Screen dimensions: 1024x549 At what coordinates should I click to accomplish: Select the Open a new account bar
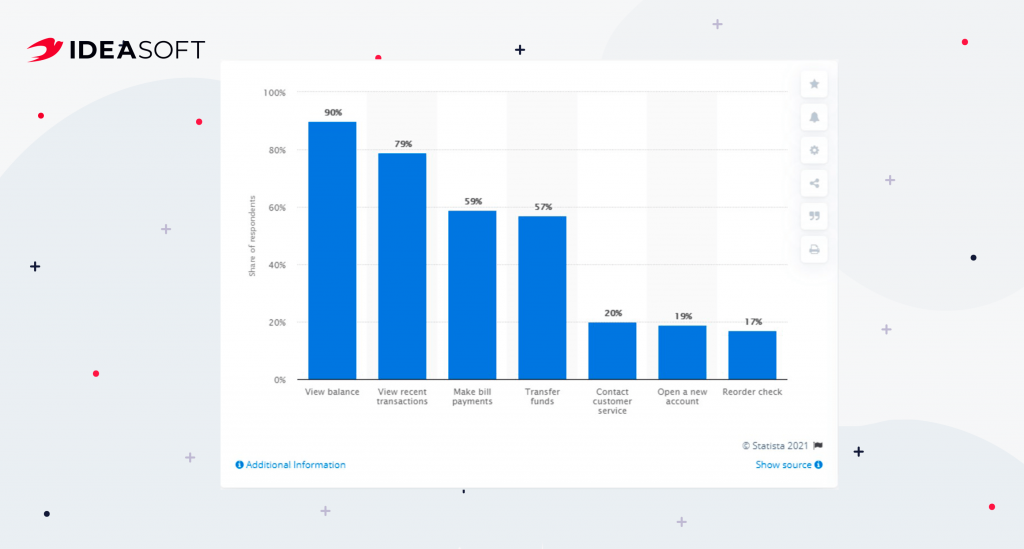click(x=682, y=353)
